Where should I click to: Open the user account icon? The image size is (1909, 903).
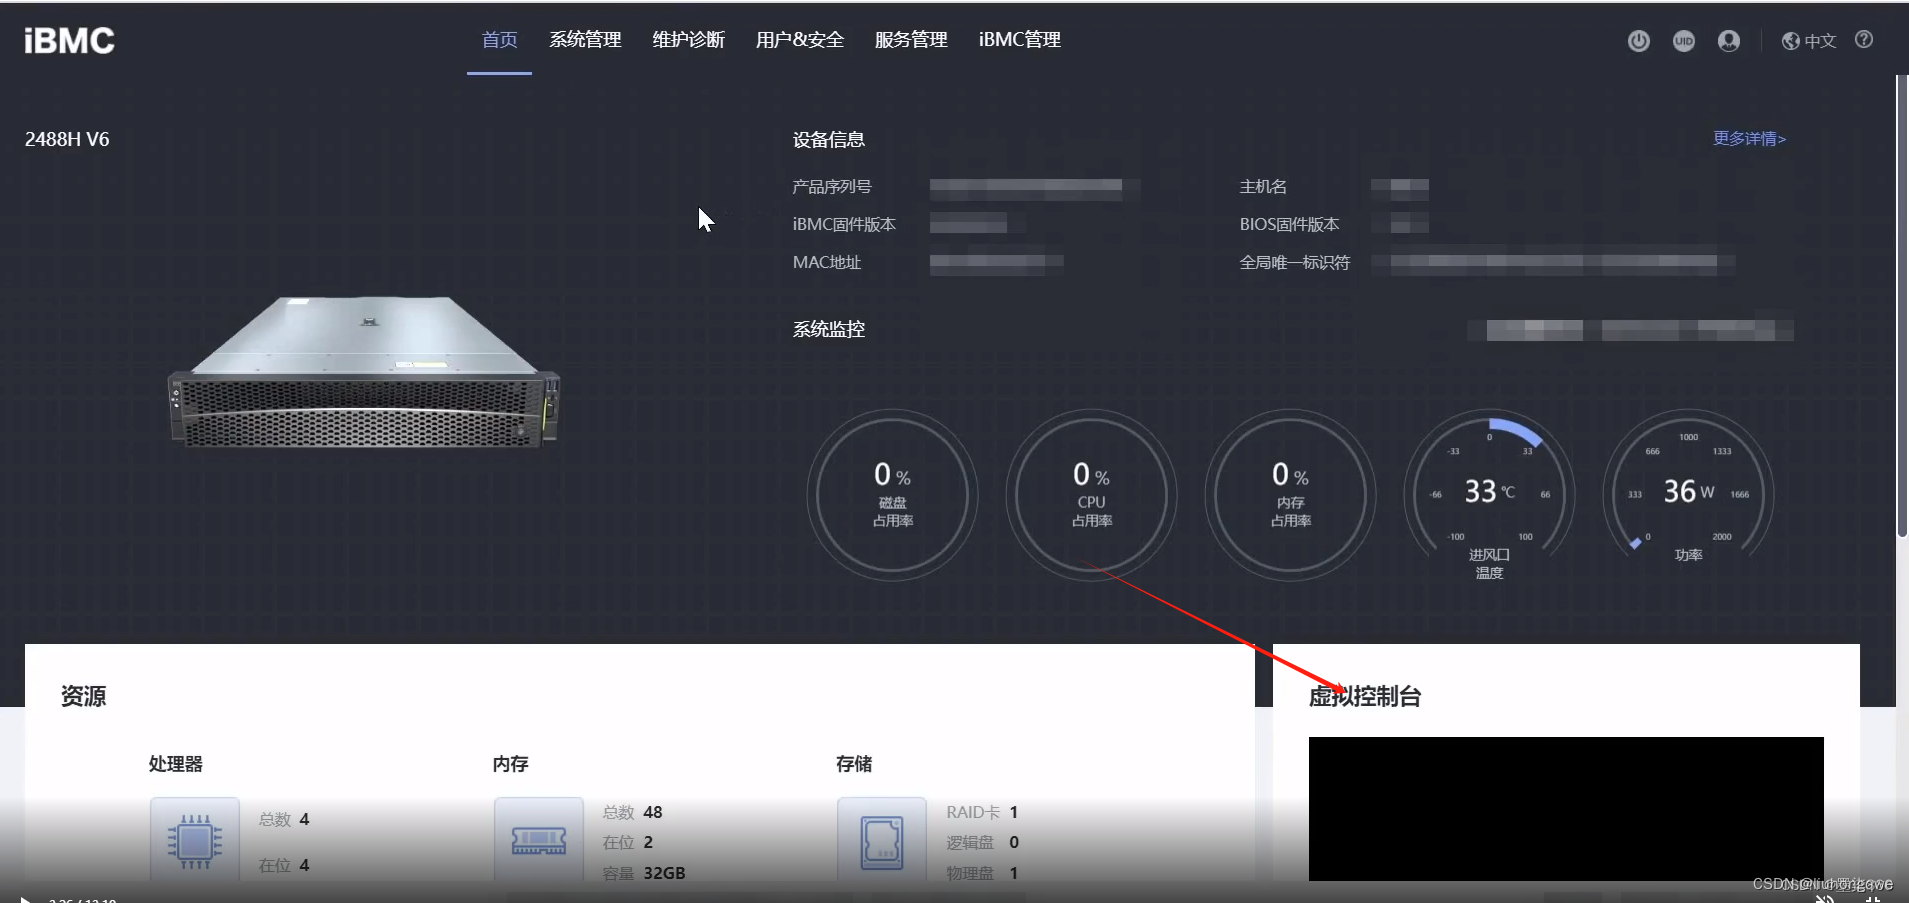[x=1729, y=41]
